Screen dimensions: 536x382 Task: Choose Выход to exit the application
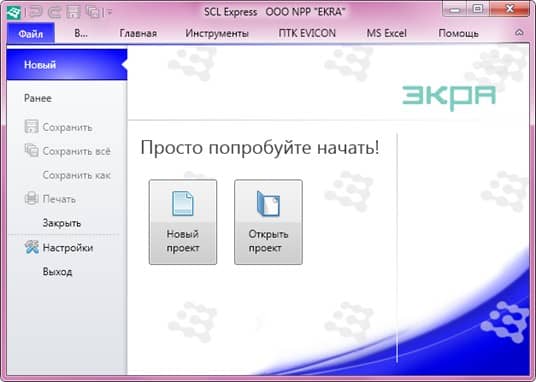(x=57, y=272)
